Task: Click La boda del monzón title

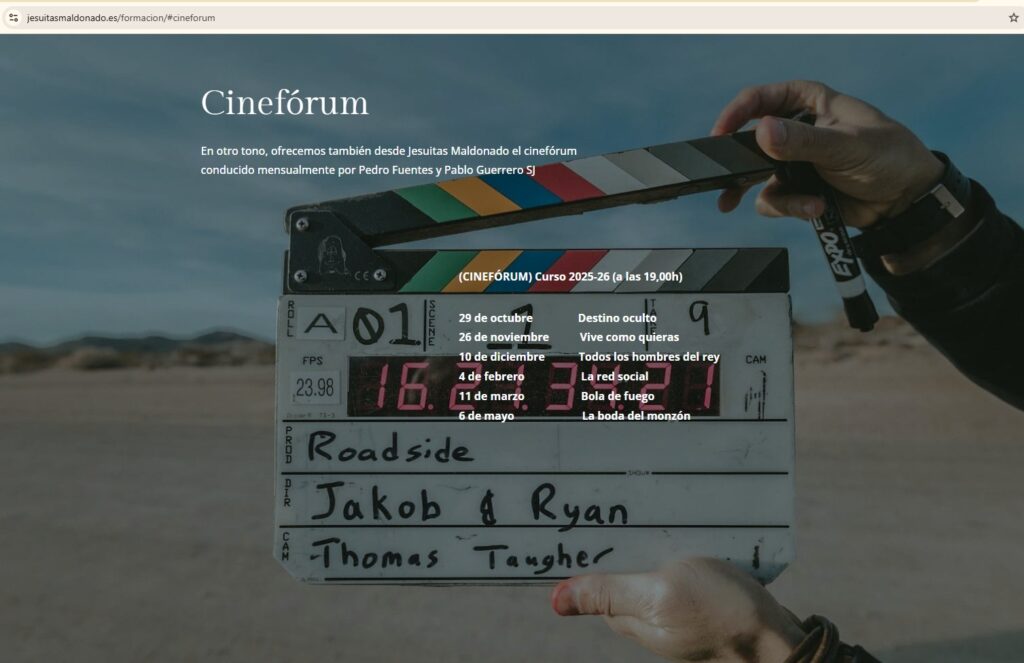Action: [635, 416]
